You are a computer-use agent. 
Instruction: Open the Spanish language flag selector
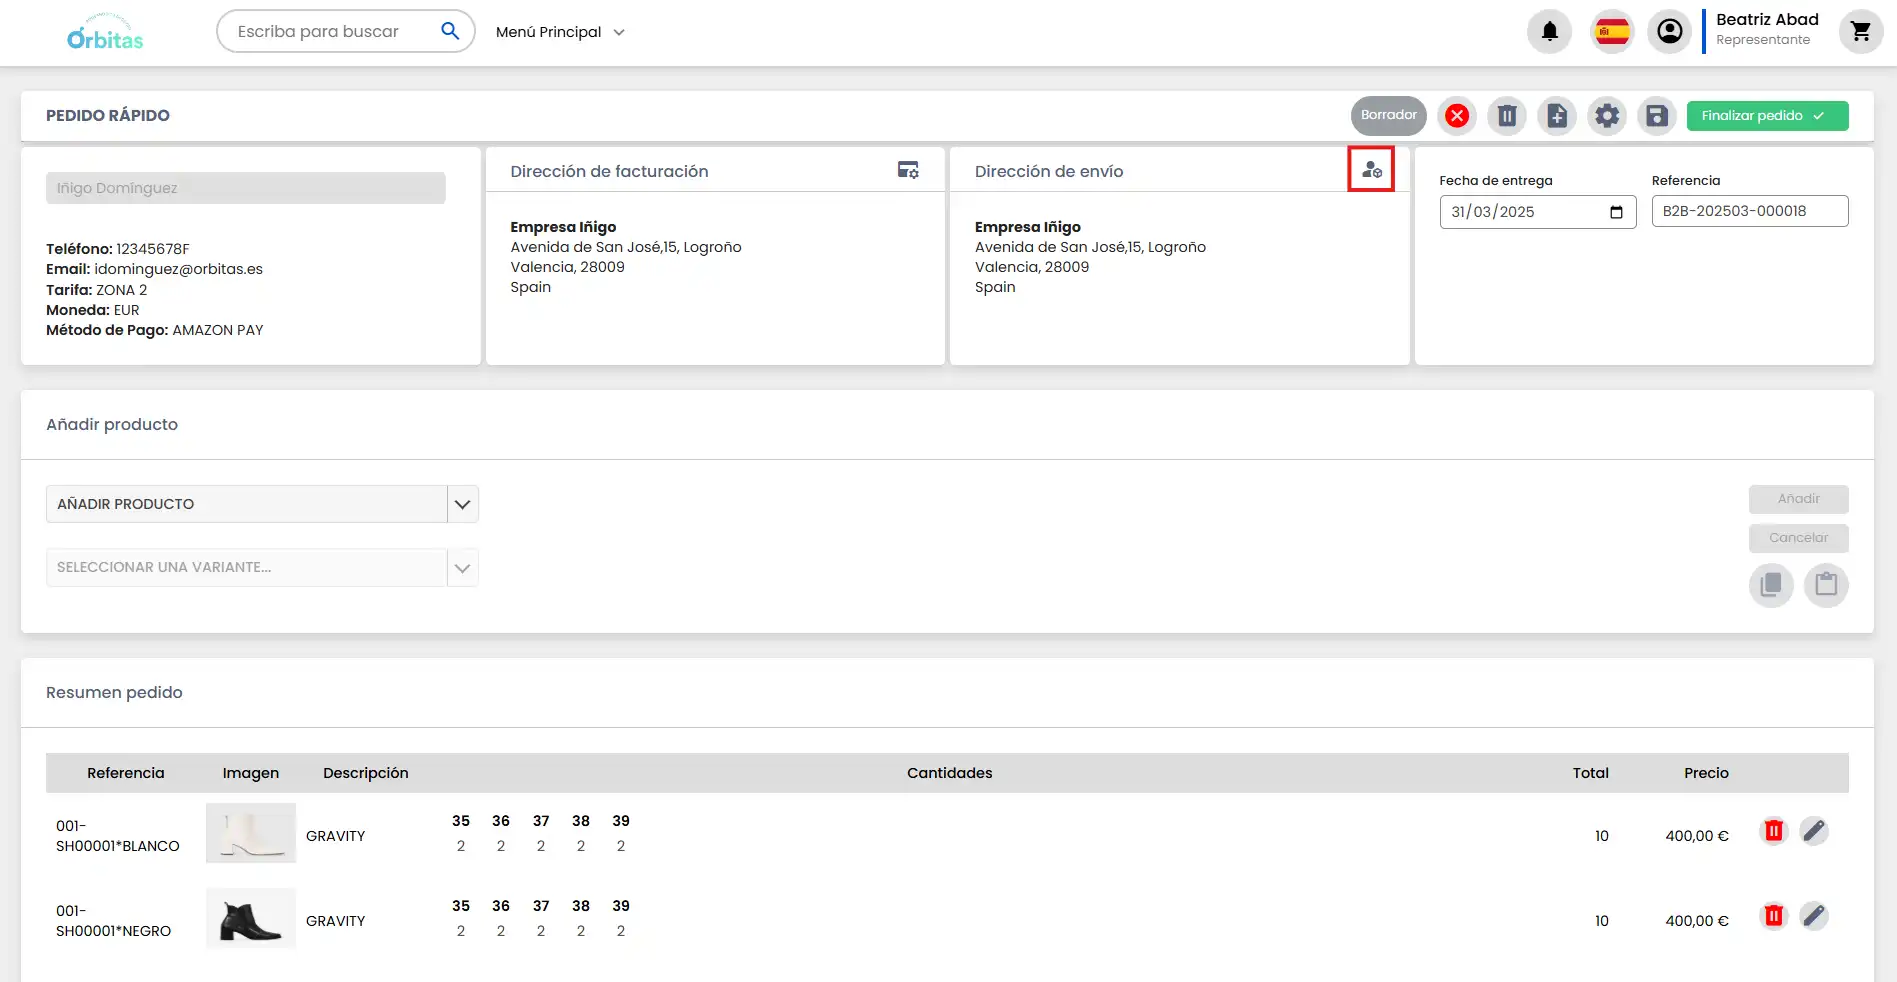coord(1611,32)
